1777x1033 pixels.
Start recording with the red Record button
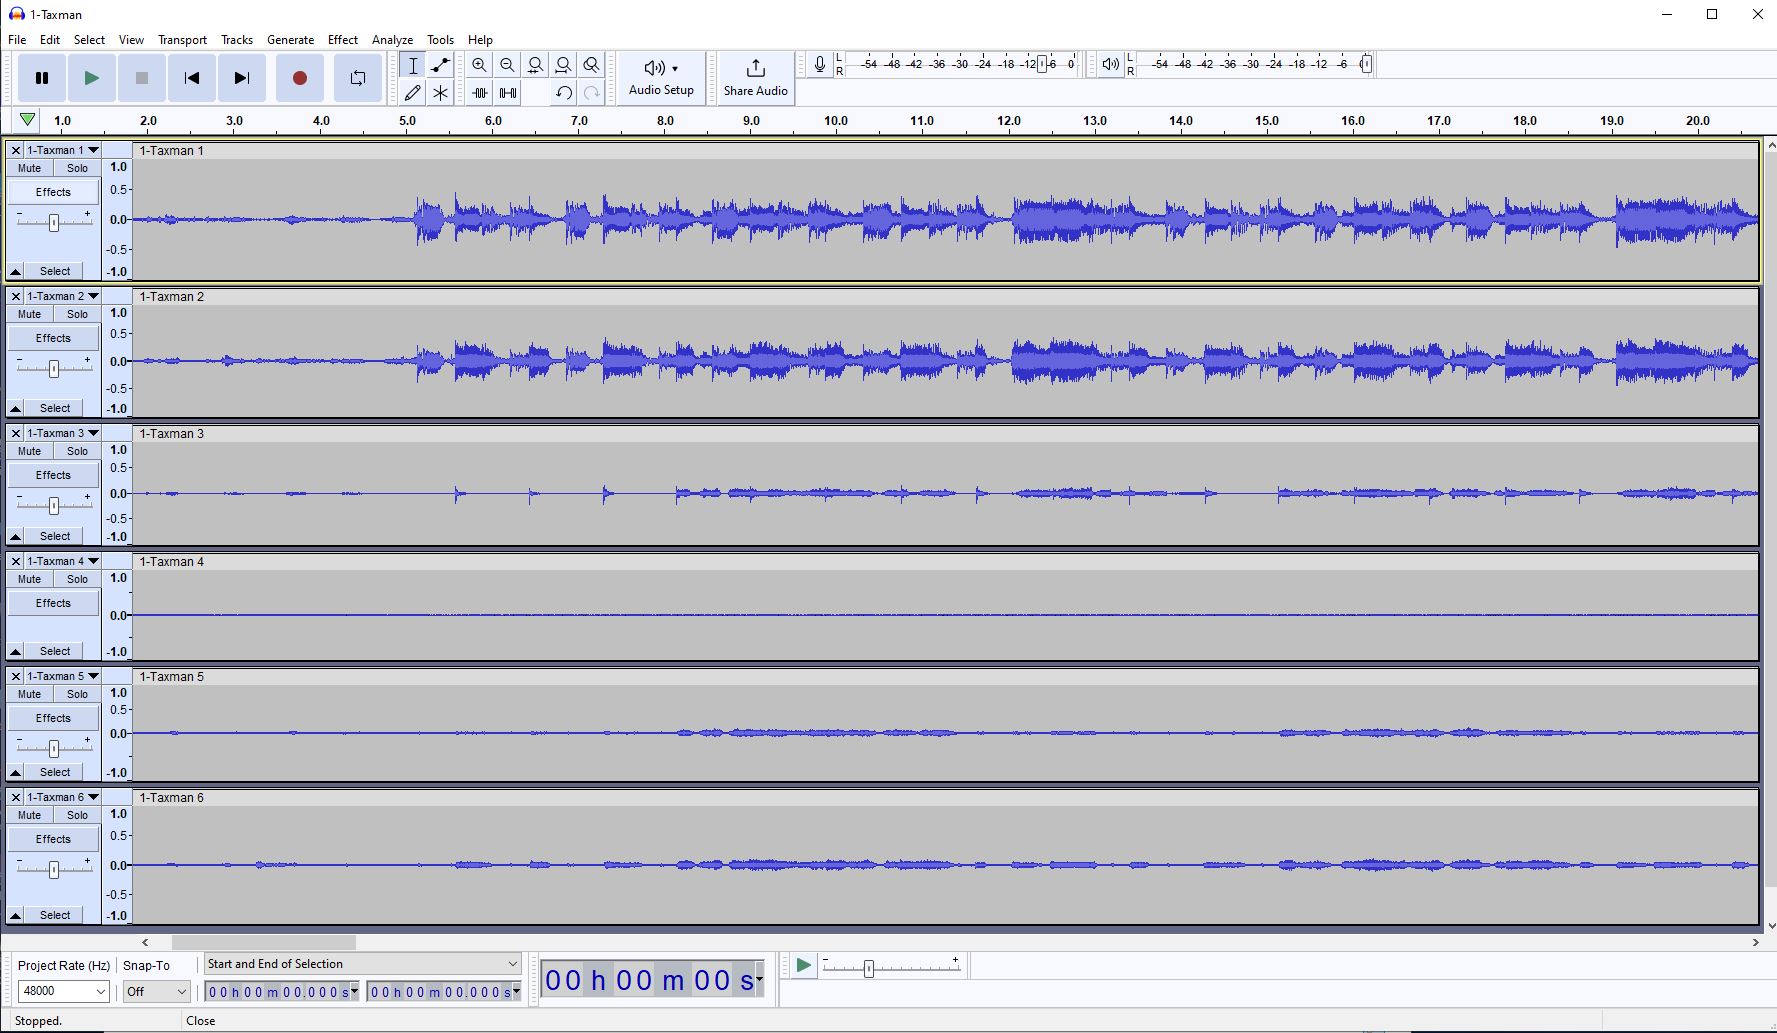pyautogui.click(x=299, y=78)
